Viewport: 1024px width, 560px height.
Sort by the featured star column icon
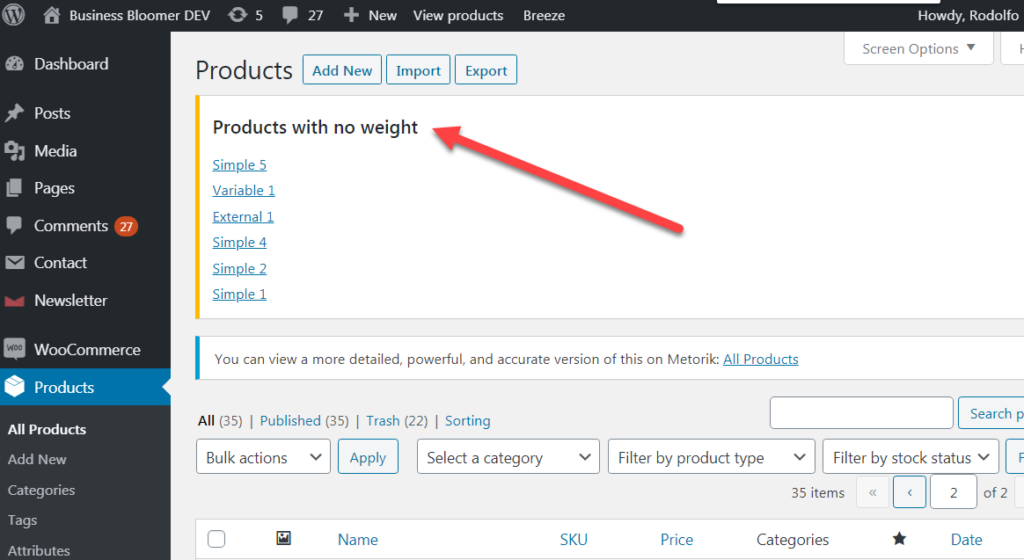click(899, 538)
